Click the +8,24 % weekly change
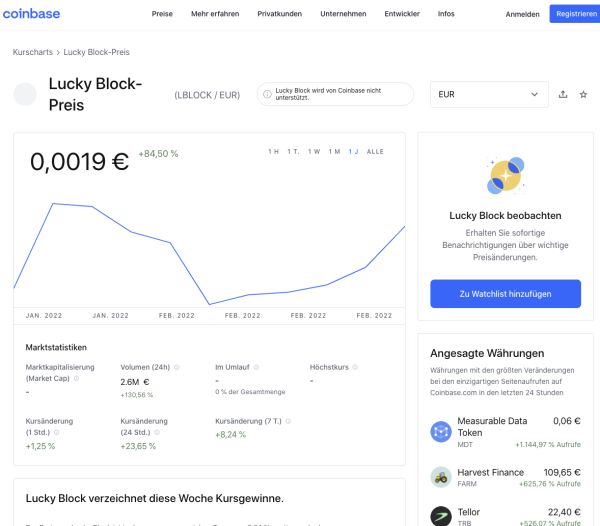The image size is (600, 526). tap(231, 435)
